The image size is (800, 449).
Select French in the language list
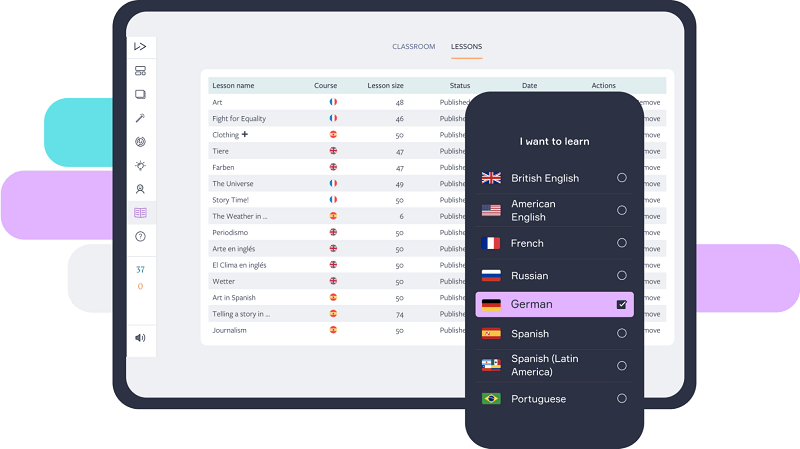point(527,243)
